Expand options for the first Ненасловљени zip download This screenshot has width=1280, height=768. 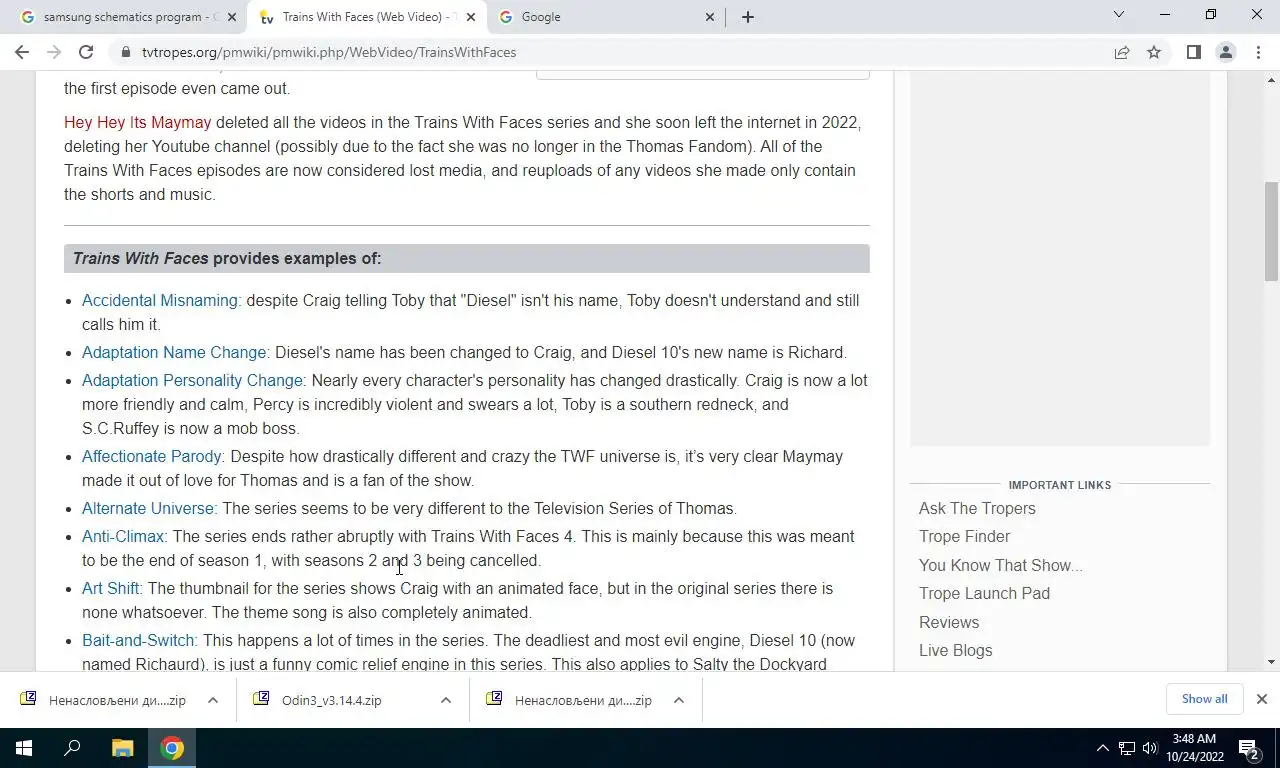coord(212,700)
